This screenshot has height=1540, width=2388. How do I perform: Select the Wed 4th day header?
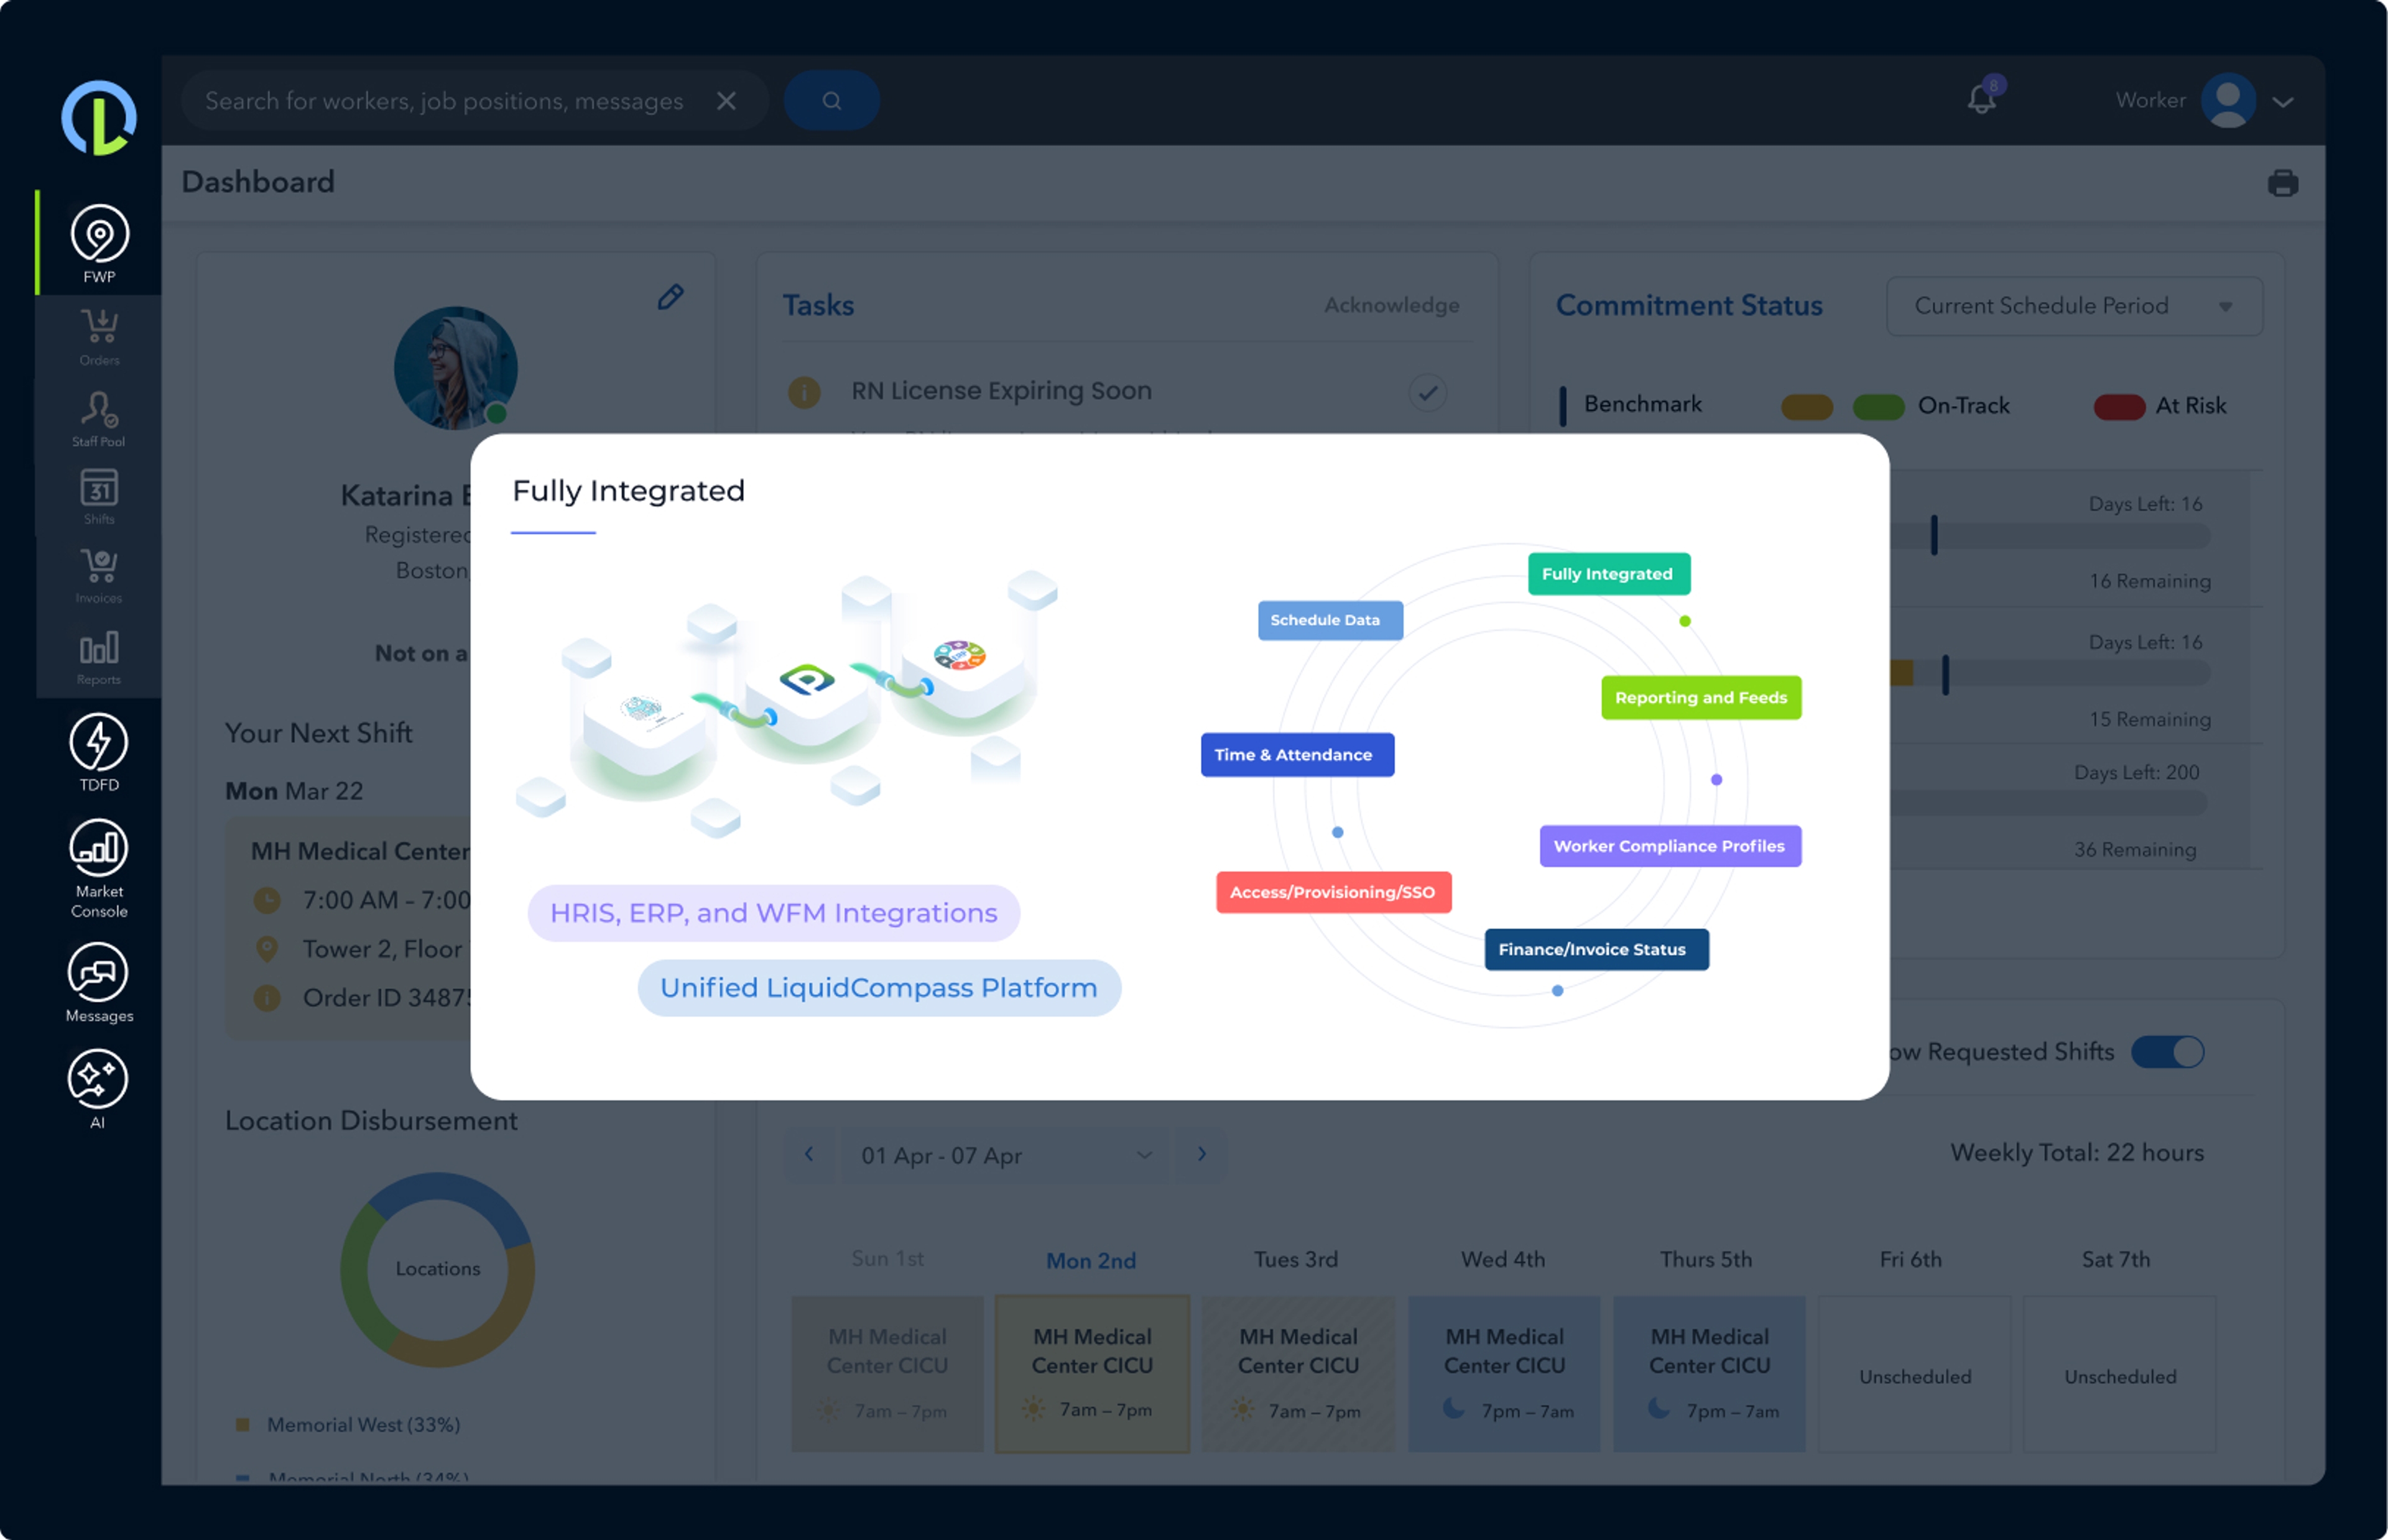1503,1260
